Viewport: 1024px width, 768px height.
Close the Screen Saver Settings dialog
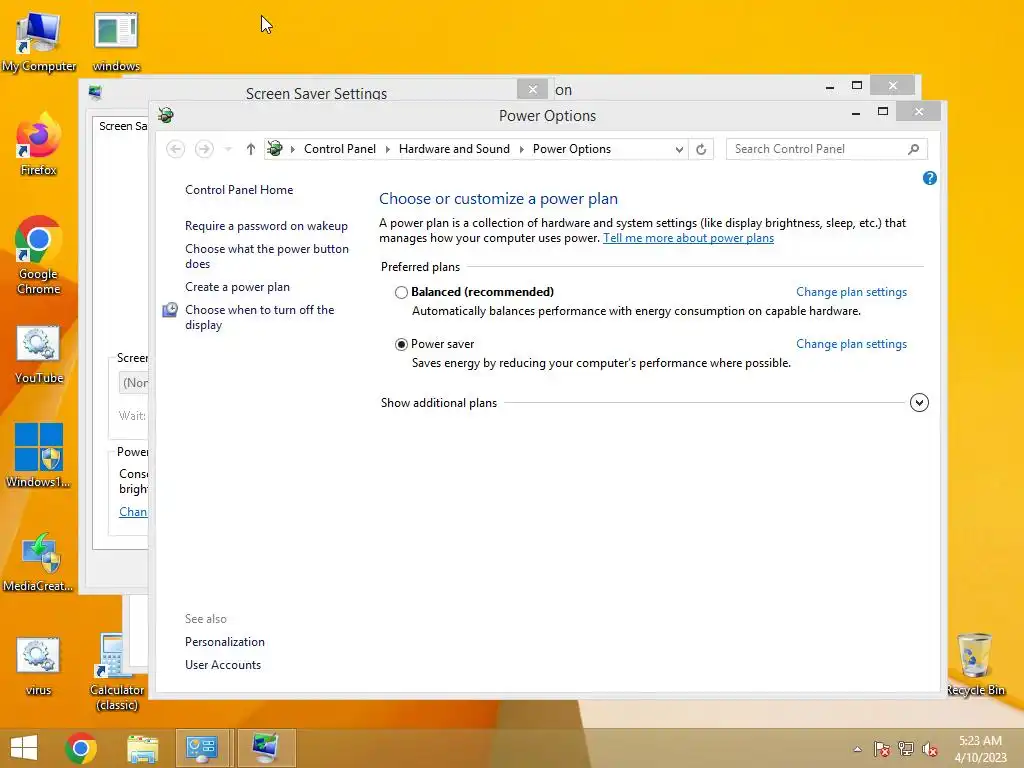pyautogui.click(x=532, y=89)
